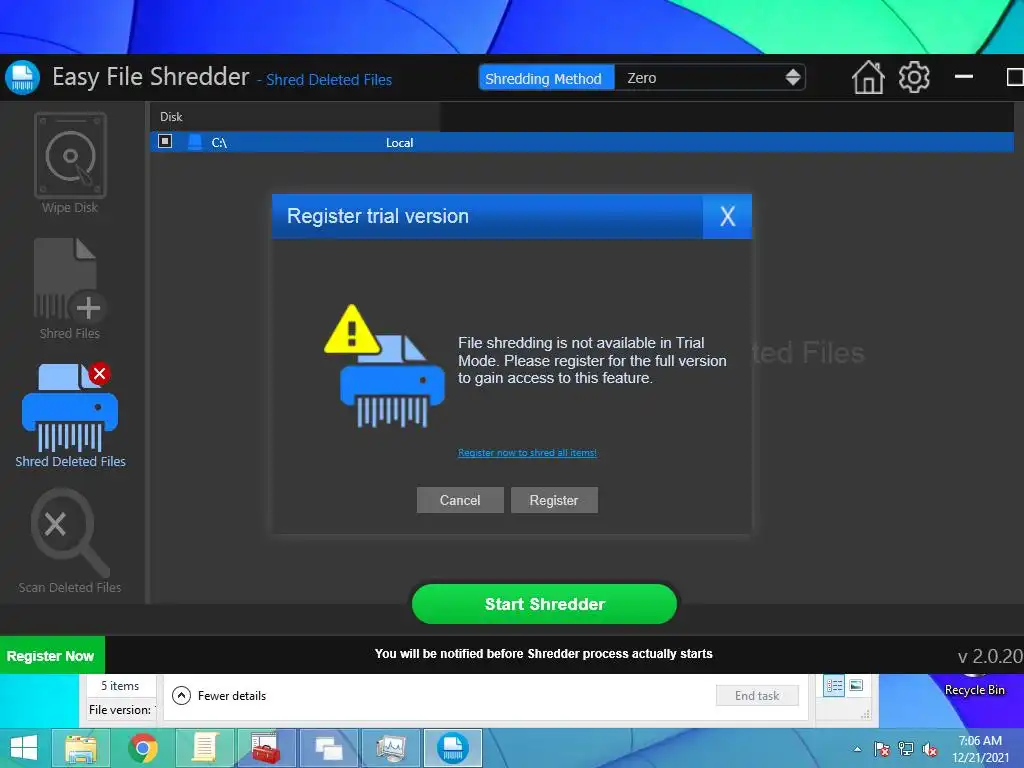Open Shred Deleted Files in sidebar
The height and width of the screenshot is (768, 1024).
pos(71,415)
